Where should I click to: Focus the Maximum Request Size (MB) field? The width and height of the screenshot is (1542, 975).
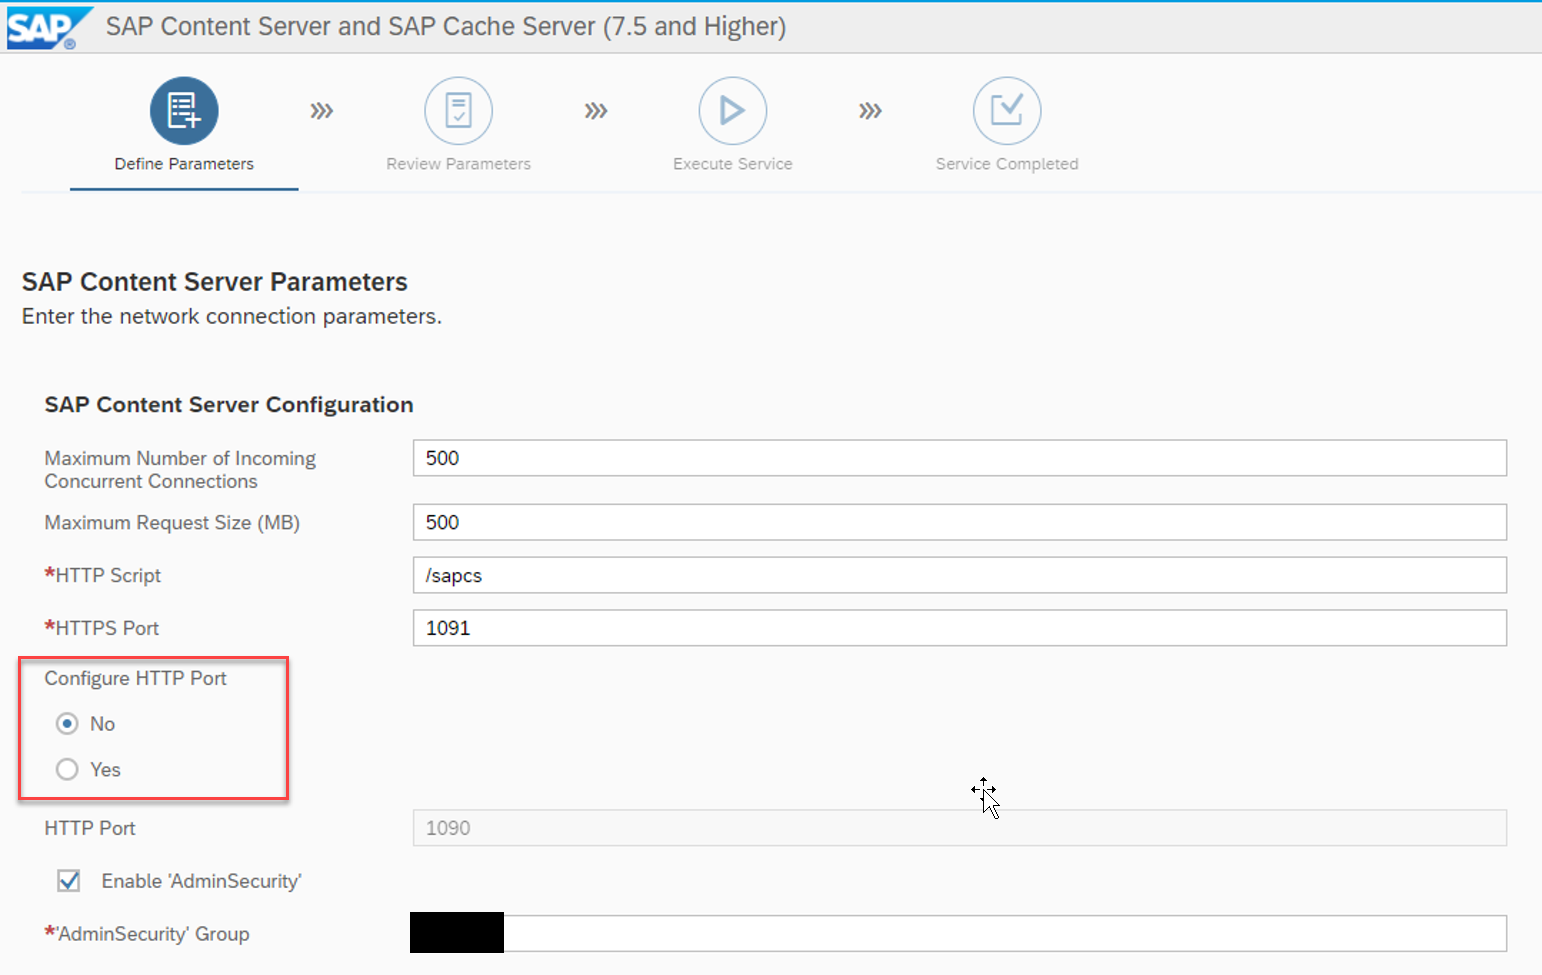coord(959,522)
